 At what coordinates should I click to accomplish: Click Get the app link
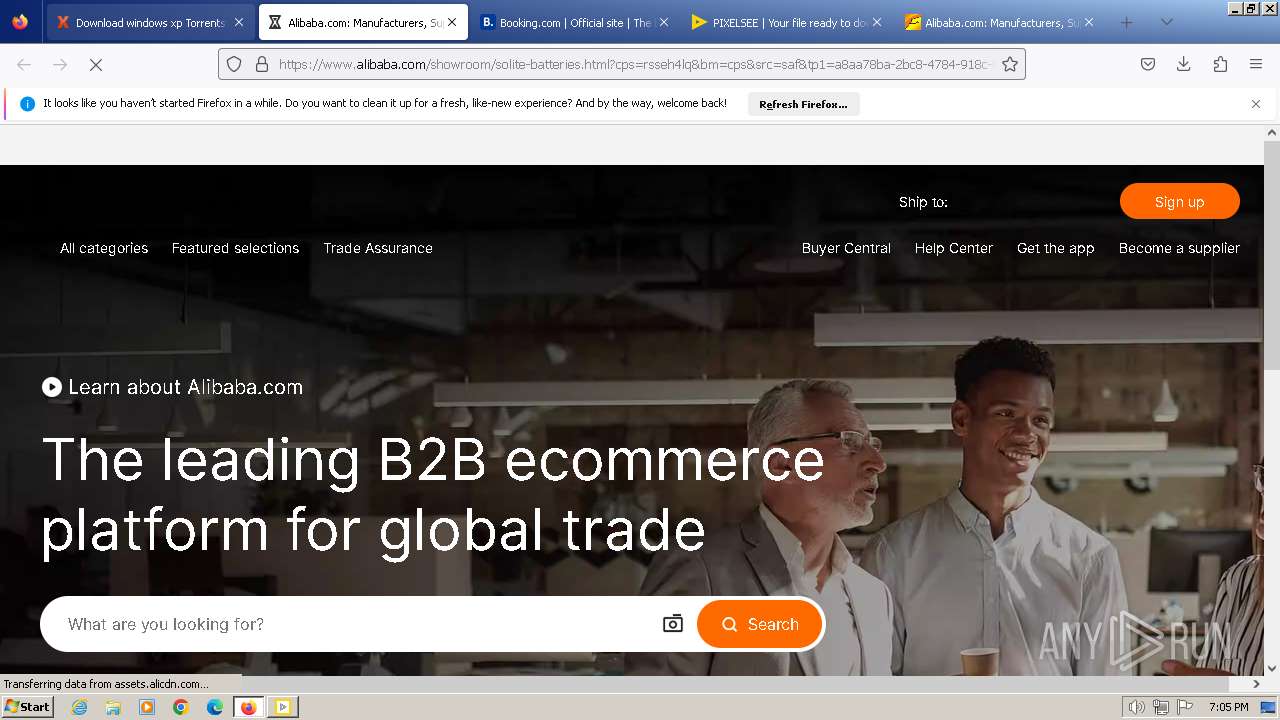point(1056,248)
